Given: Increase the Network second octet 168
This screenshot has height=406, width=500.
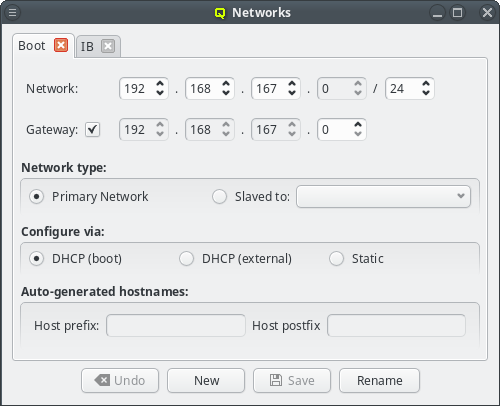Looking at the screenshot, I should tap(226, 84).
